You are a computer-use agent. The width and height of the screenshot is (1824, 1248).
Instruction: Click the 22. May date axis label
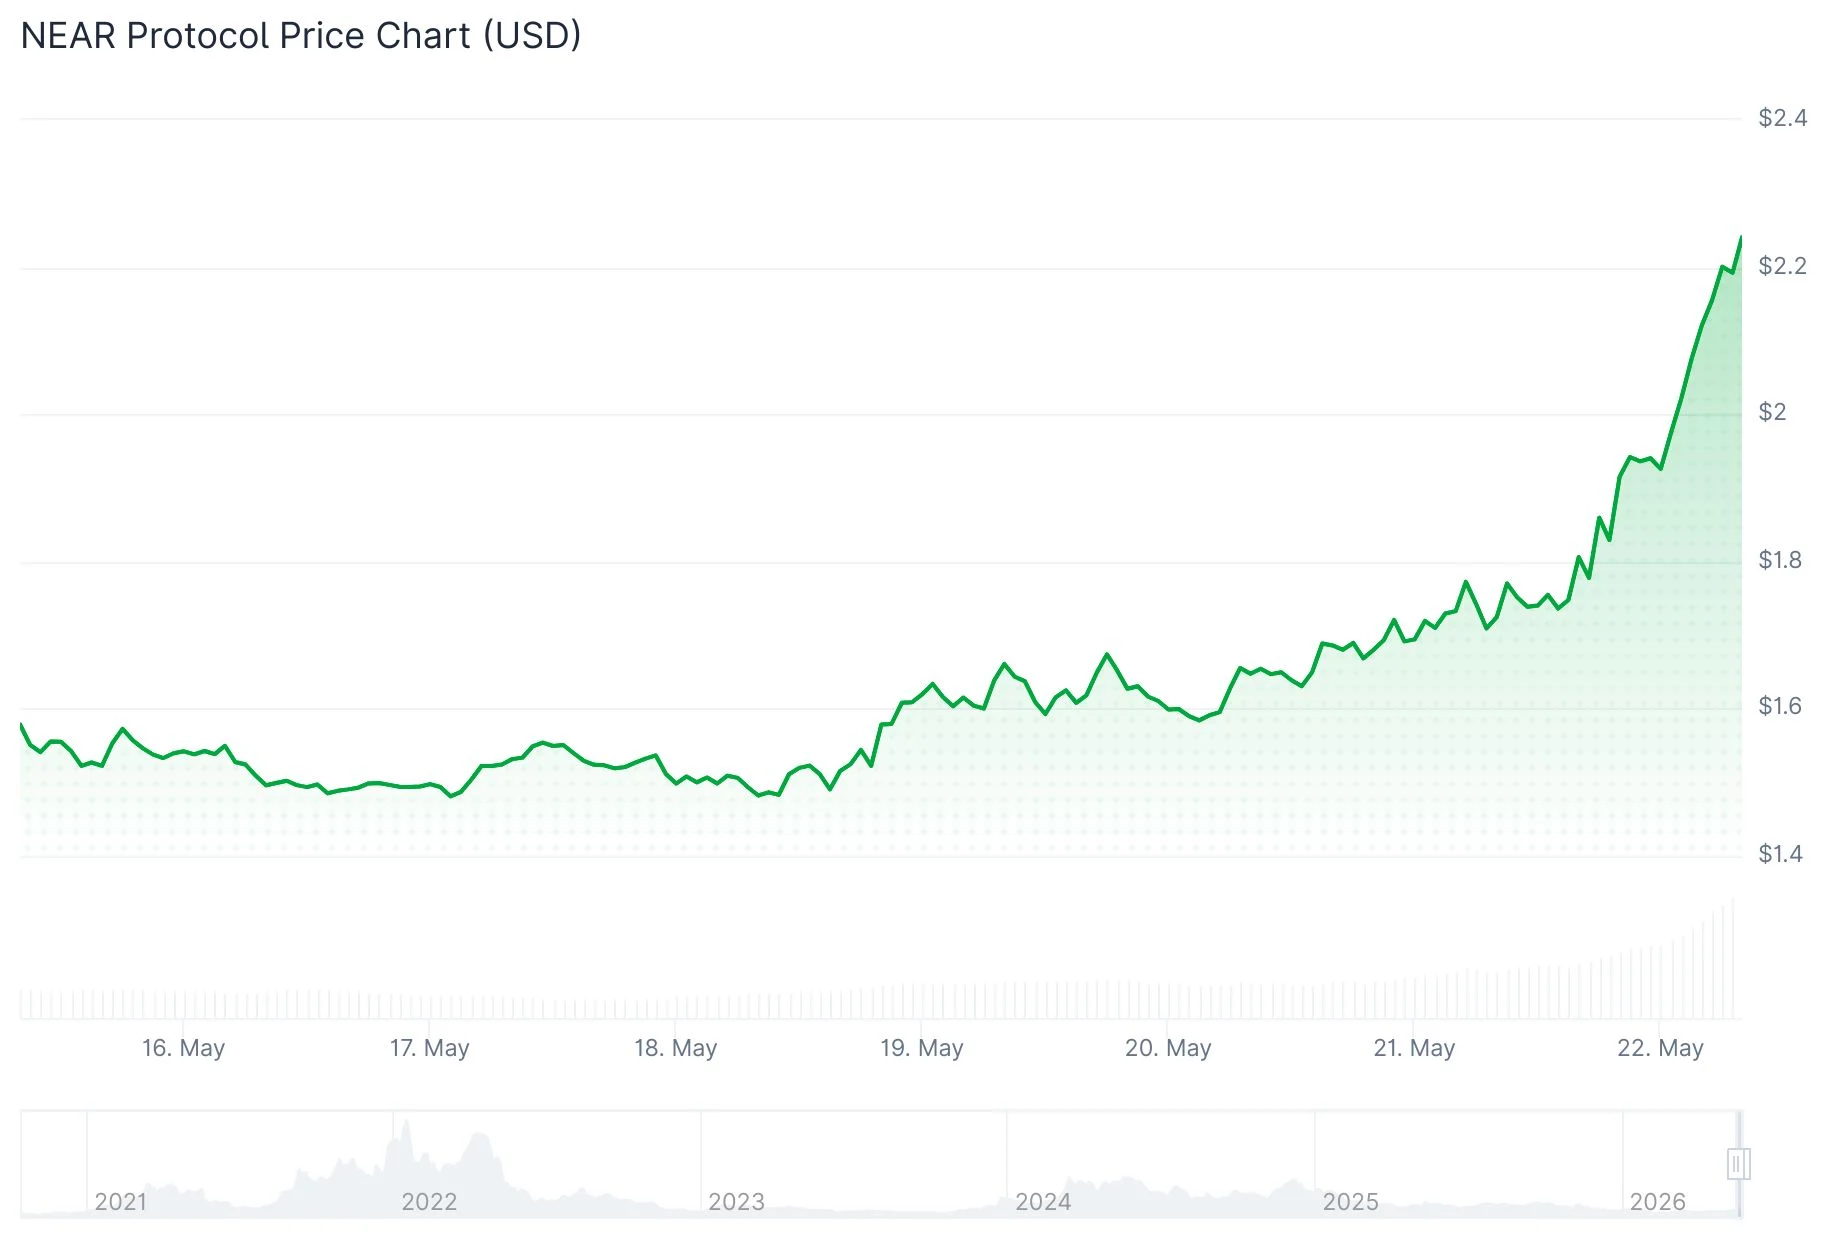(1660, 1048)
